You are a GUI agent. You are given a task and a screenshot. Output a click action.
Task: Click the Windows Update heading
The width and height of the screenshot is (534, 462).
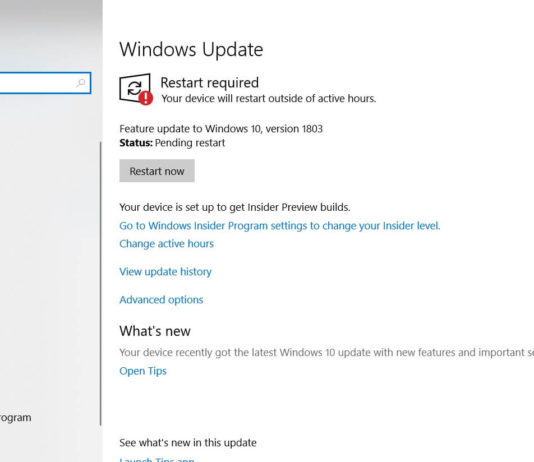(191, 50)
